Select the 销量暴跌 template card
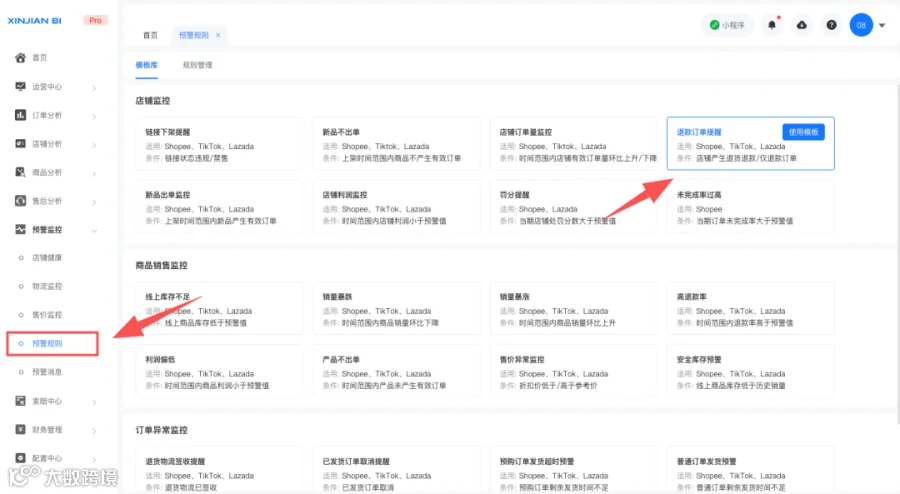This screenshot has height=494, width=900. [x=397, y=309]
